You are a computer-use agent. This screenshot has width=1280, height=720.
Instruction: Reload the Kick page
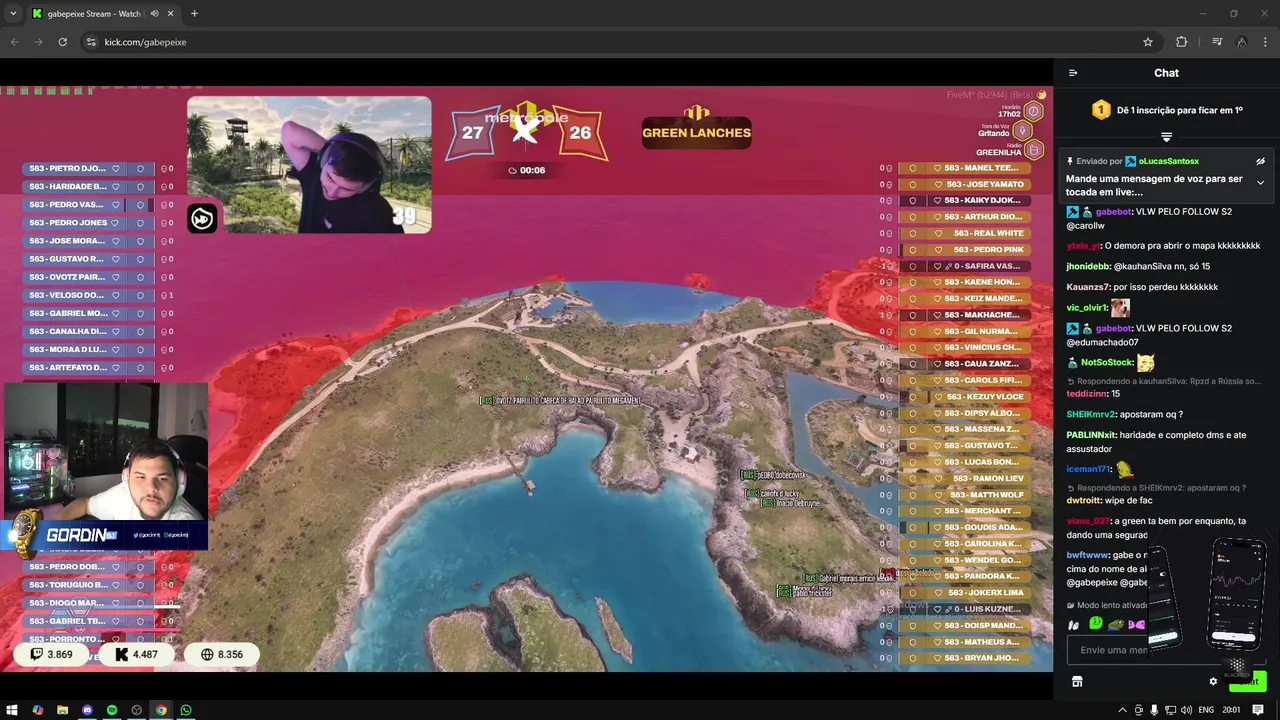62,42
